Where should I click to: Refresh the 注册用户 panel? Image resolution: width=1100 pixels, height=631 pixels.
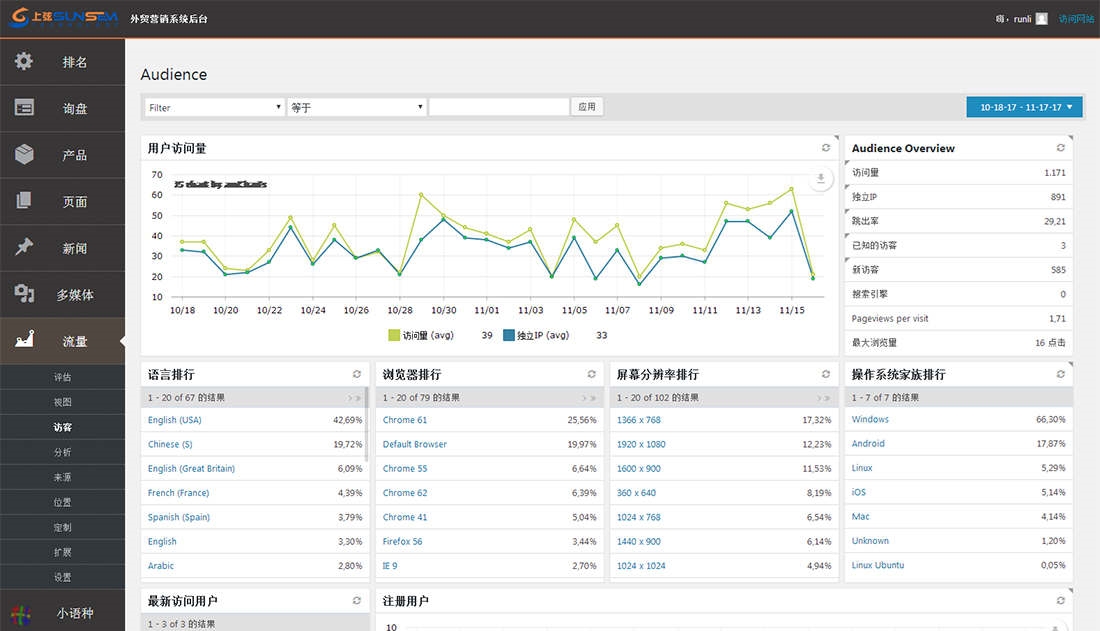point(1061,601)
